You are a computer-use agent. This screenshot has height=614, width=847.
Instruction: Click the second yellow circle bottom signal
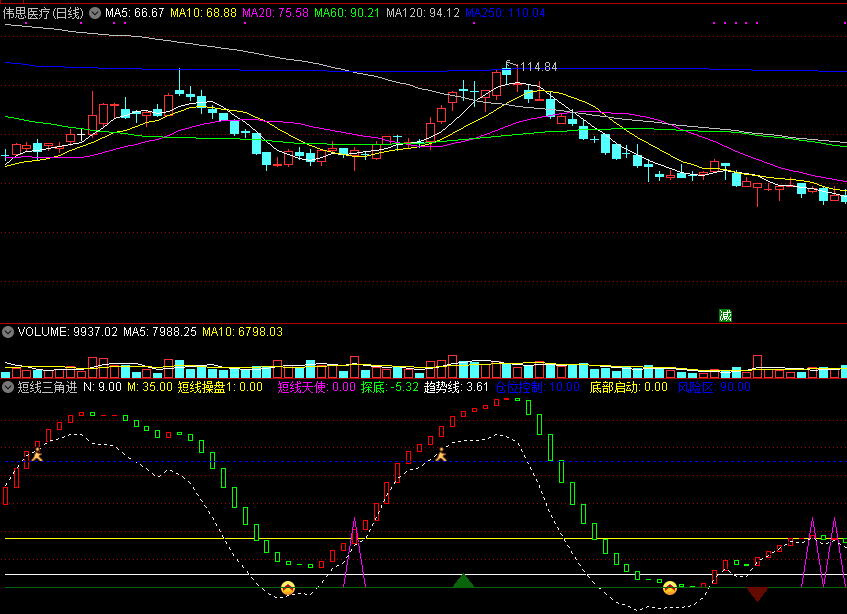(x=670, y=588)
